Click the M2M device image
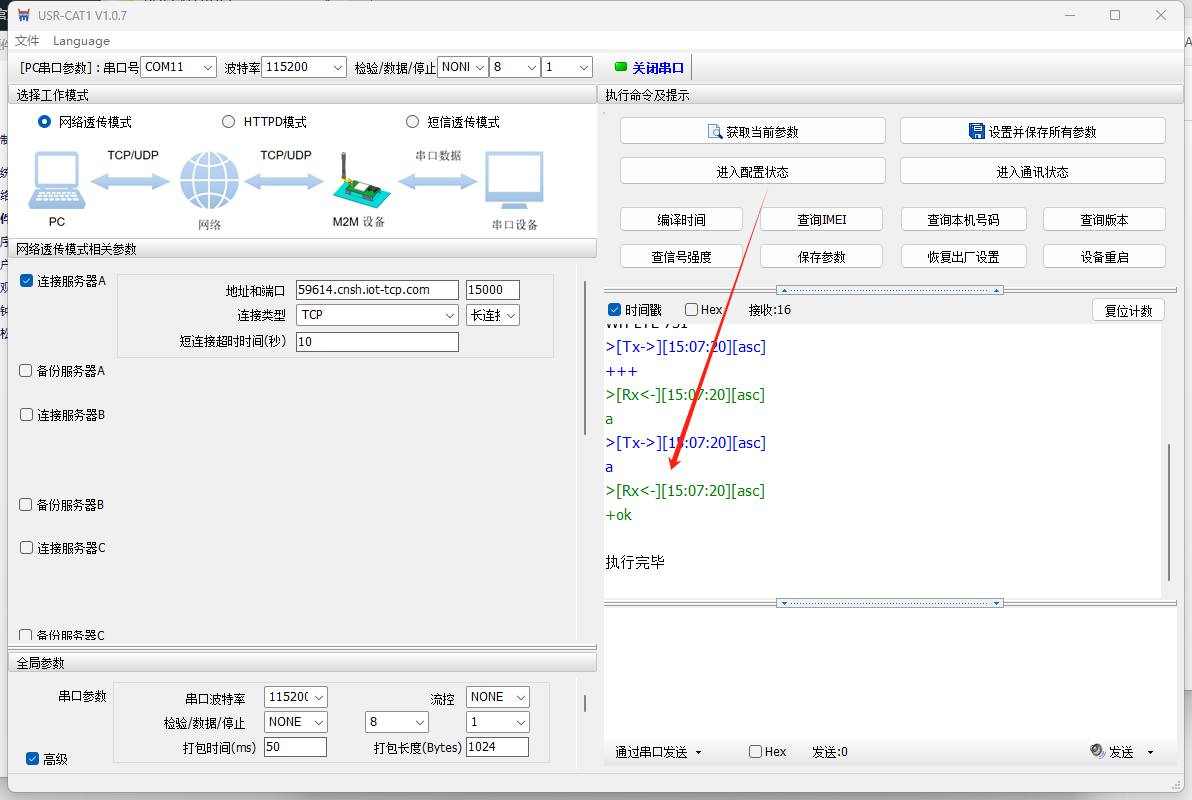The height and width of the screenshot is (800, 1192). pos(357,181)
